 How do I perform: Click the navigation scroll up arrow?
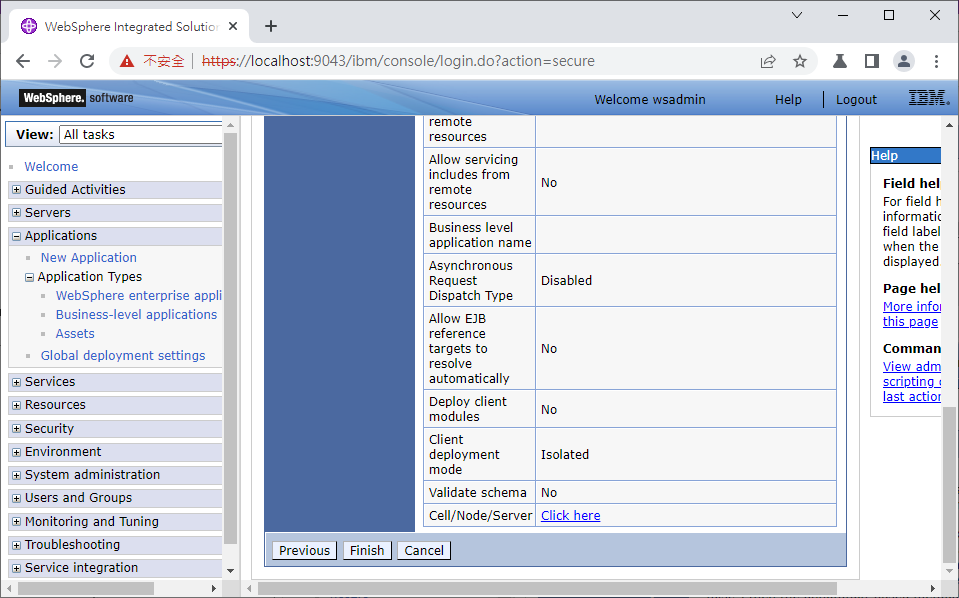click(x=230, y=125)
